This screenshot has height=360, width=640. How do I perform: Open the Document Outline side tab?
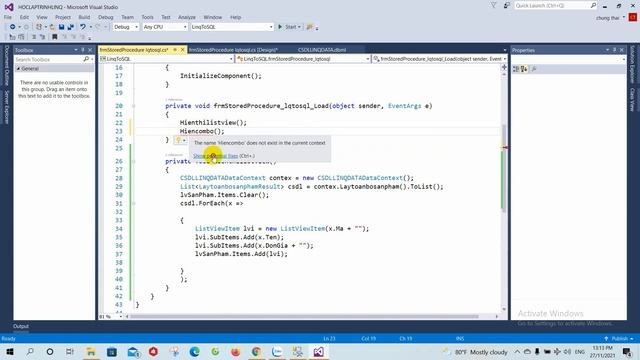pos(7,66)
